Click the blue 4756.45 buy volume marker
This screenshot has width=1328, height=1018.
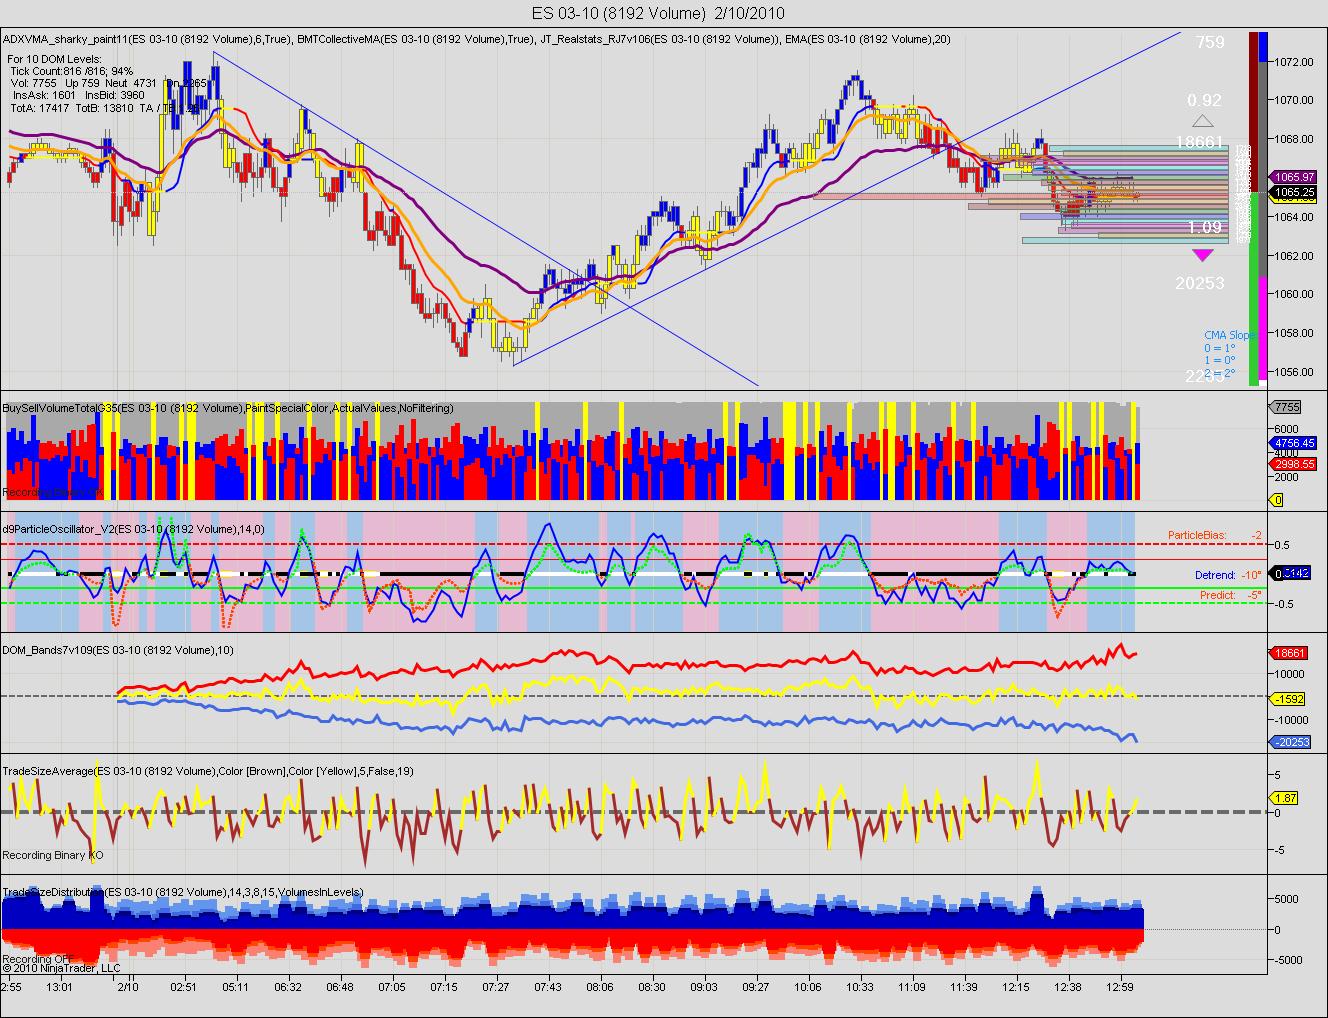point(1294,442)
